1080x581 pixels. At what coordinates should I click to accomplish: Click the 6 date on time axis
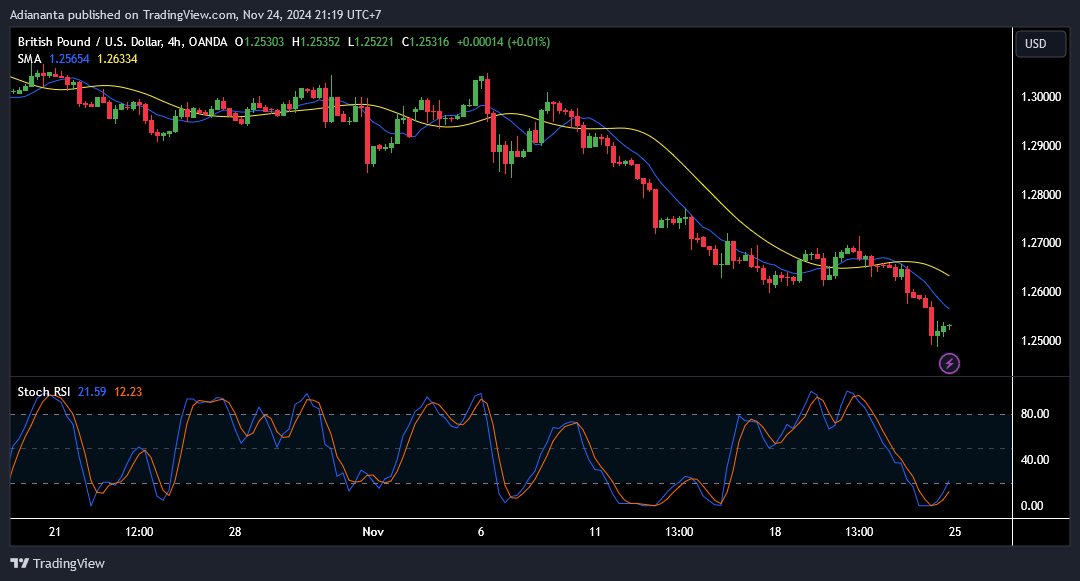point(481,531)
